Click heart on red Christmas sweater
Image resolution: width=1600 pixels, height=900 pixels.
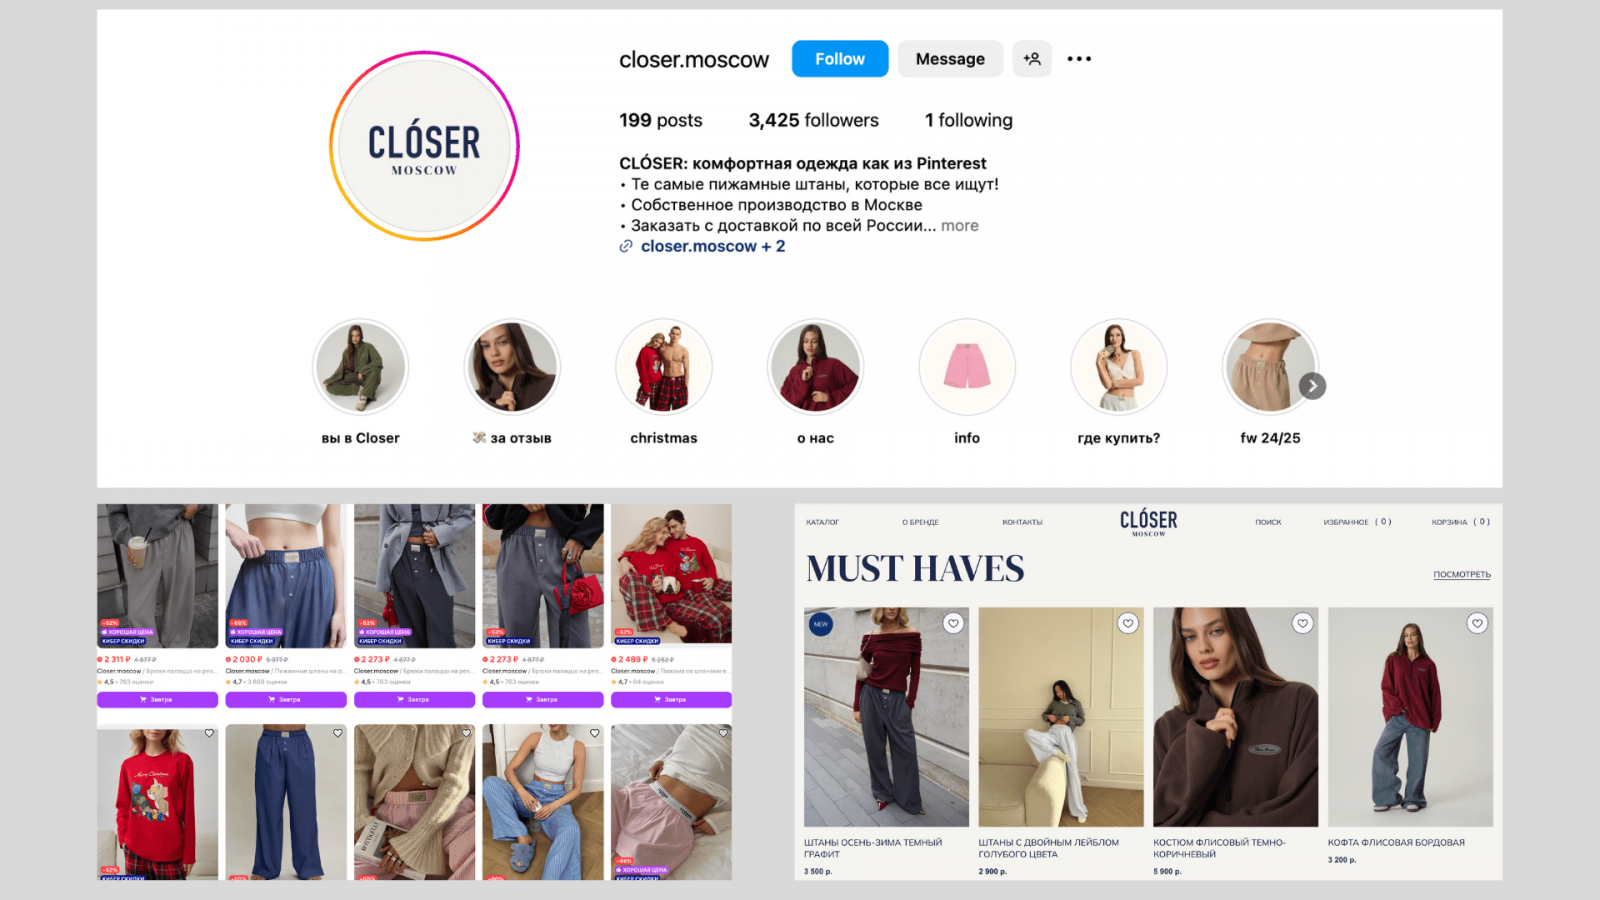(209, 733)
